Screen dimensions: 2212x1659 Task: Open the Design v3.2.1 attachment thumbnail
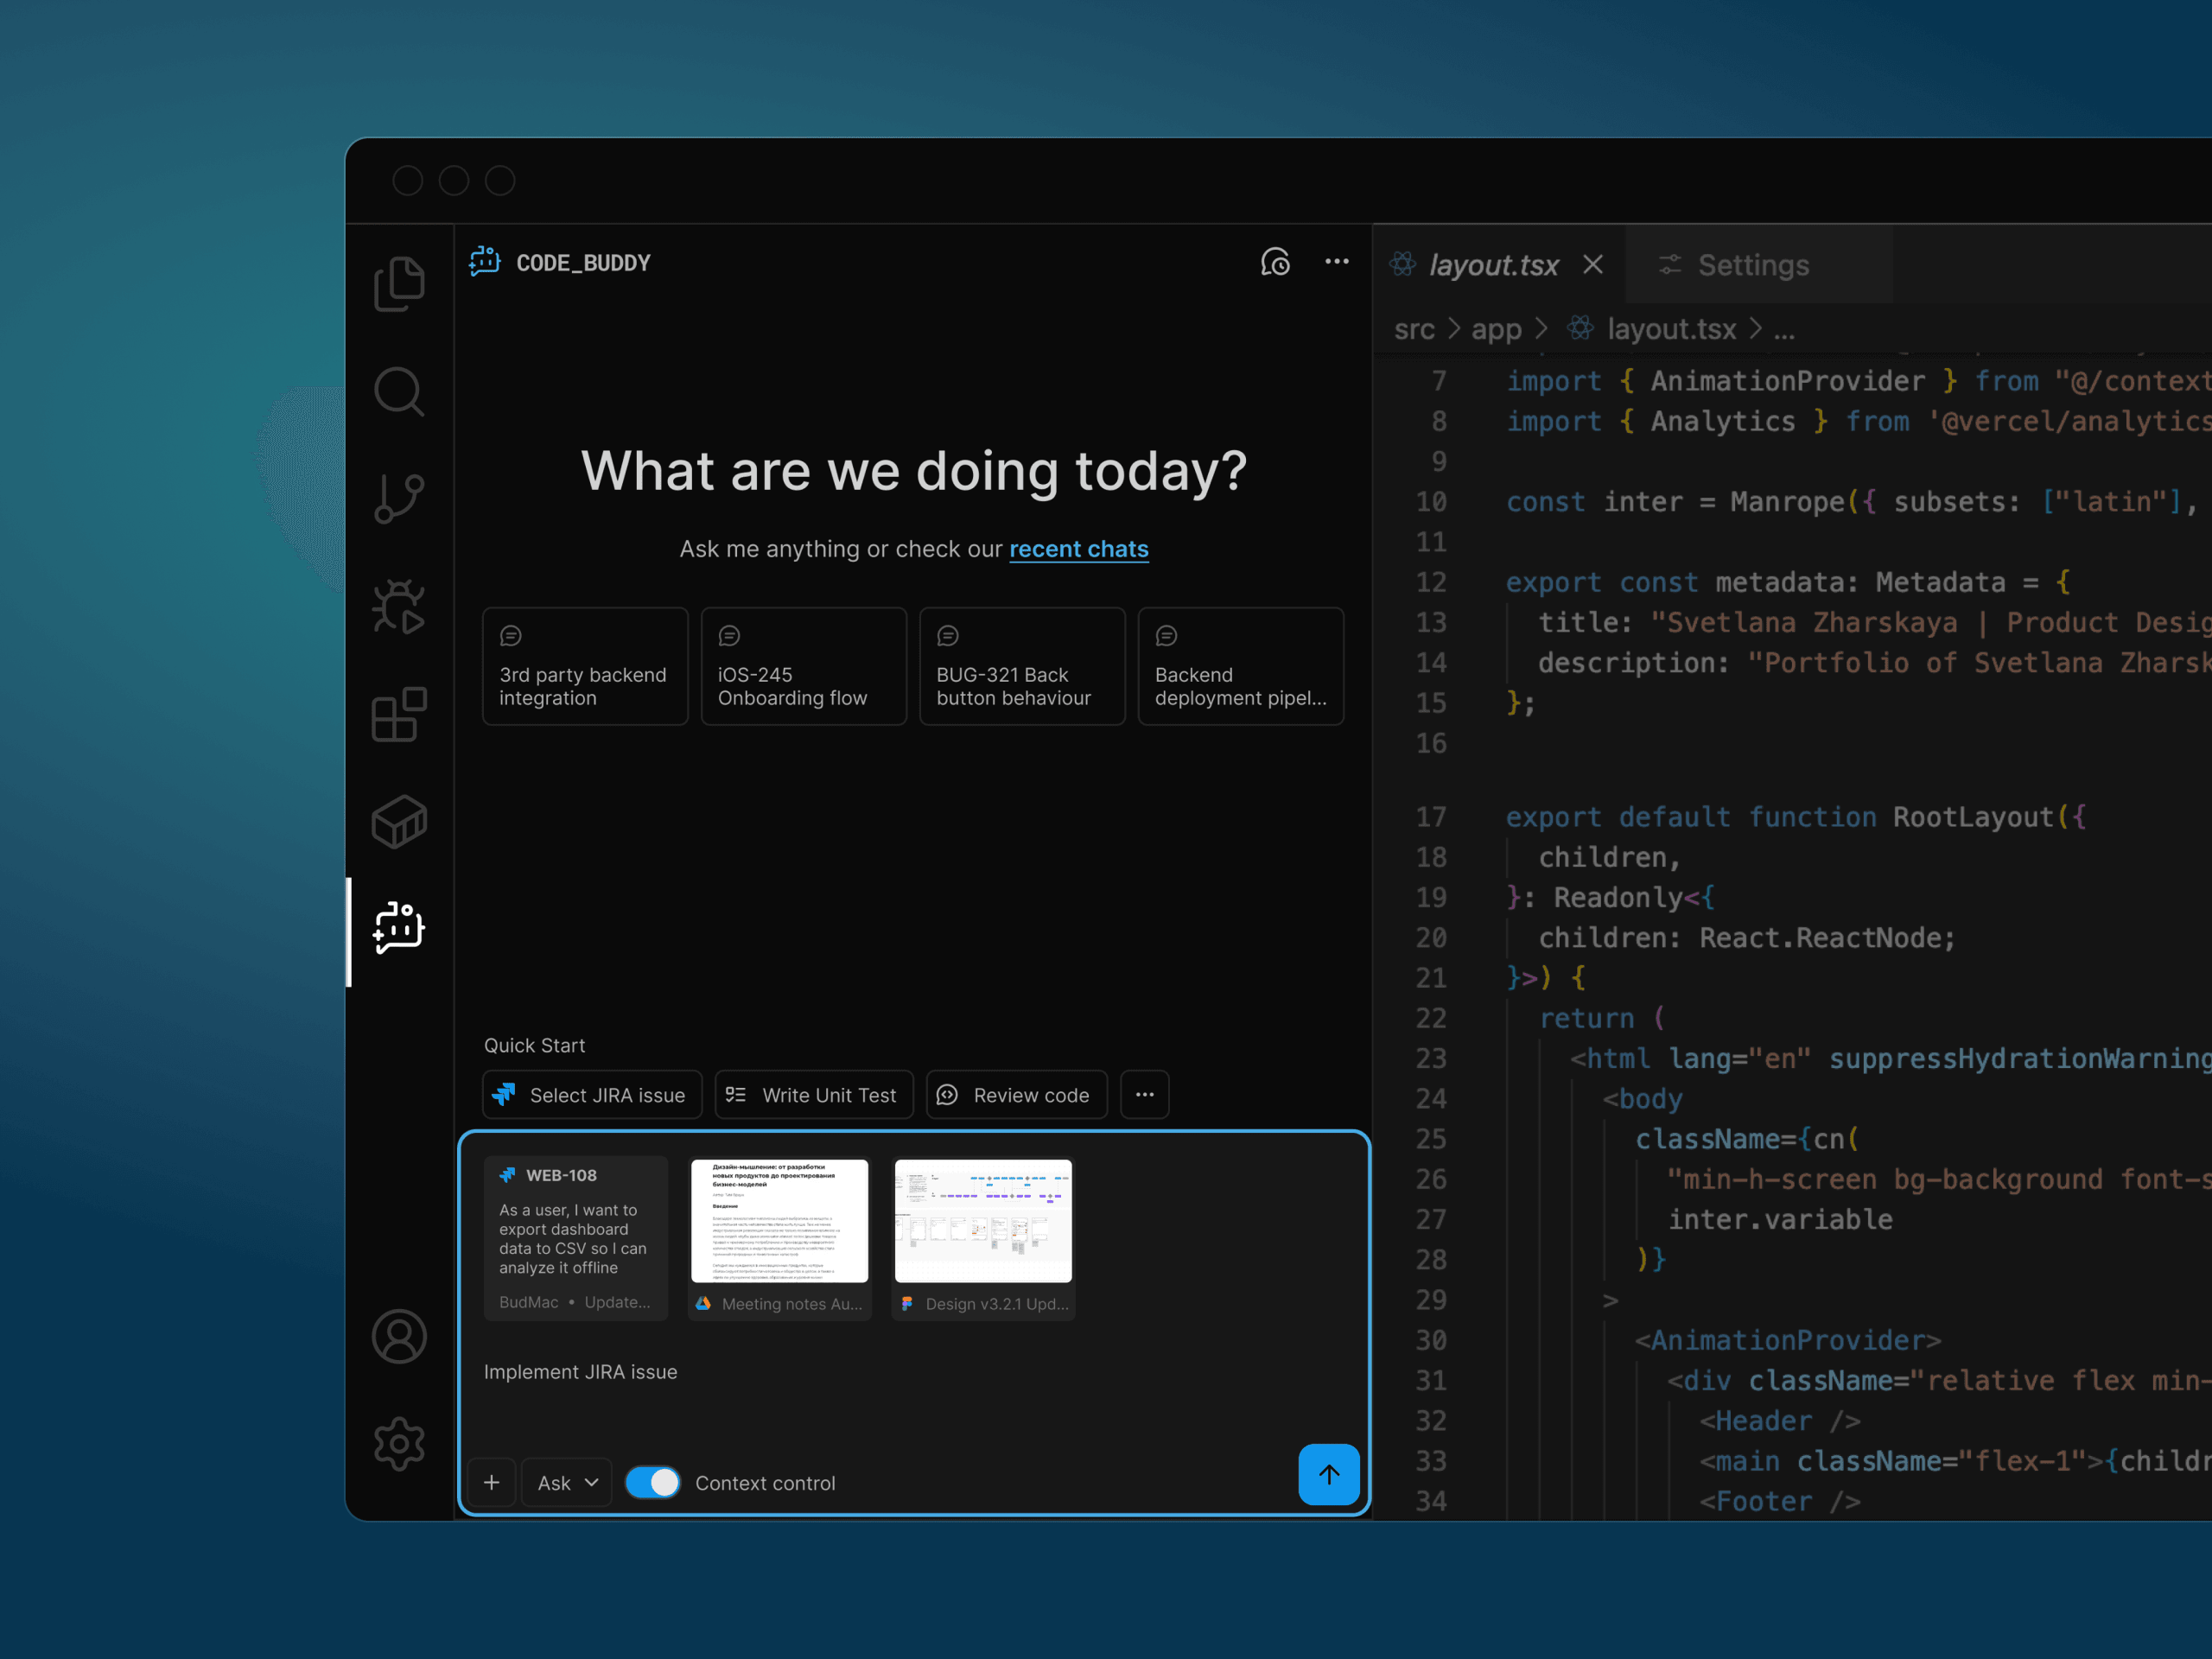(x=983, y=1222)
